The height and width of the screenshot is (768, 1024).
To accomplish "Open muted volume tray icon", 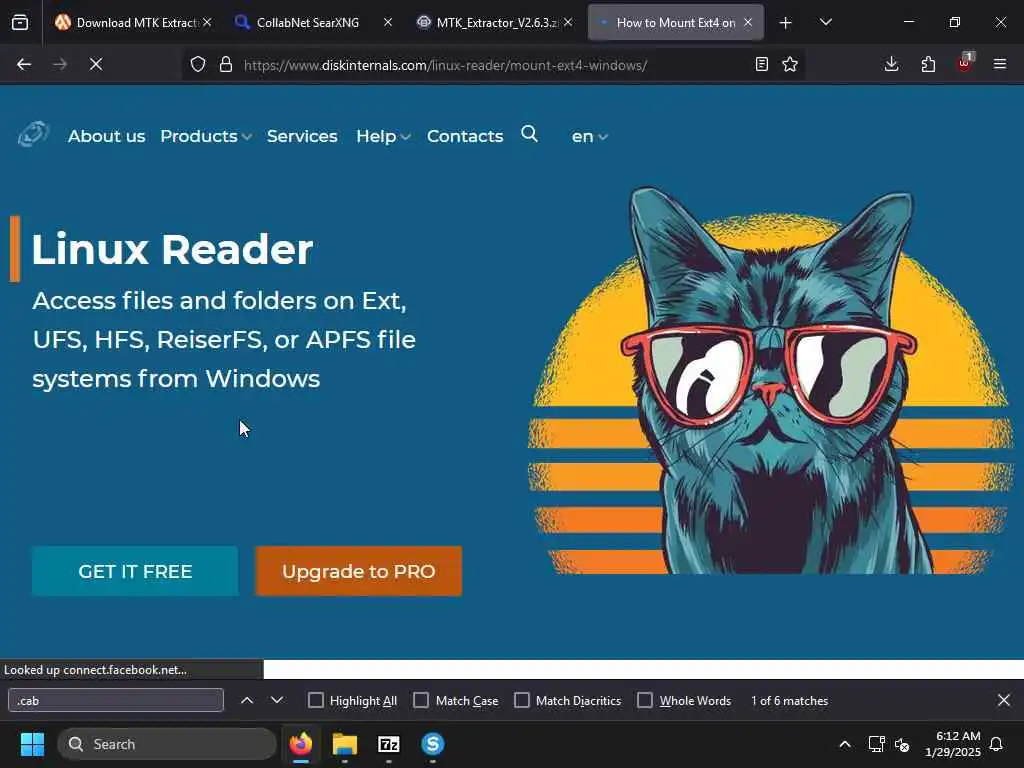I will (902, 744).
